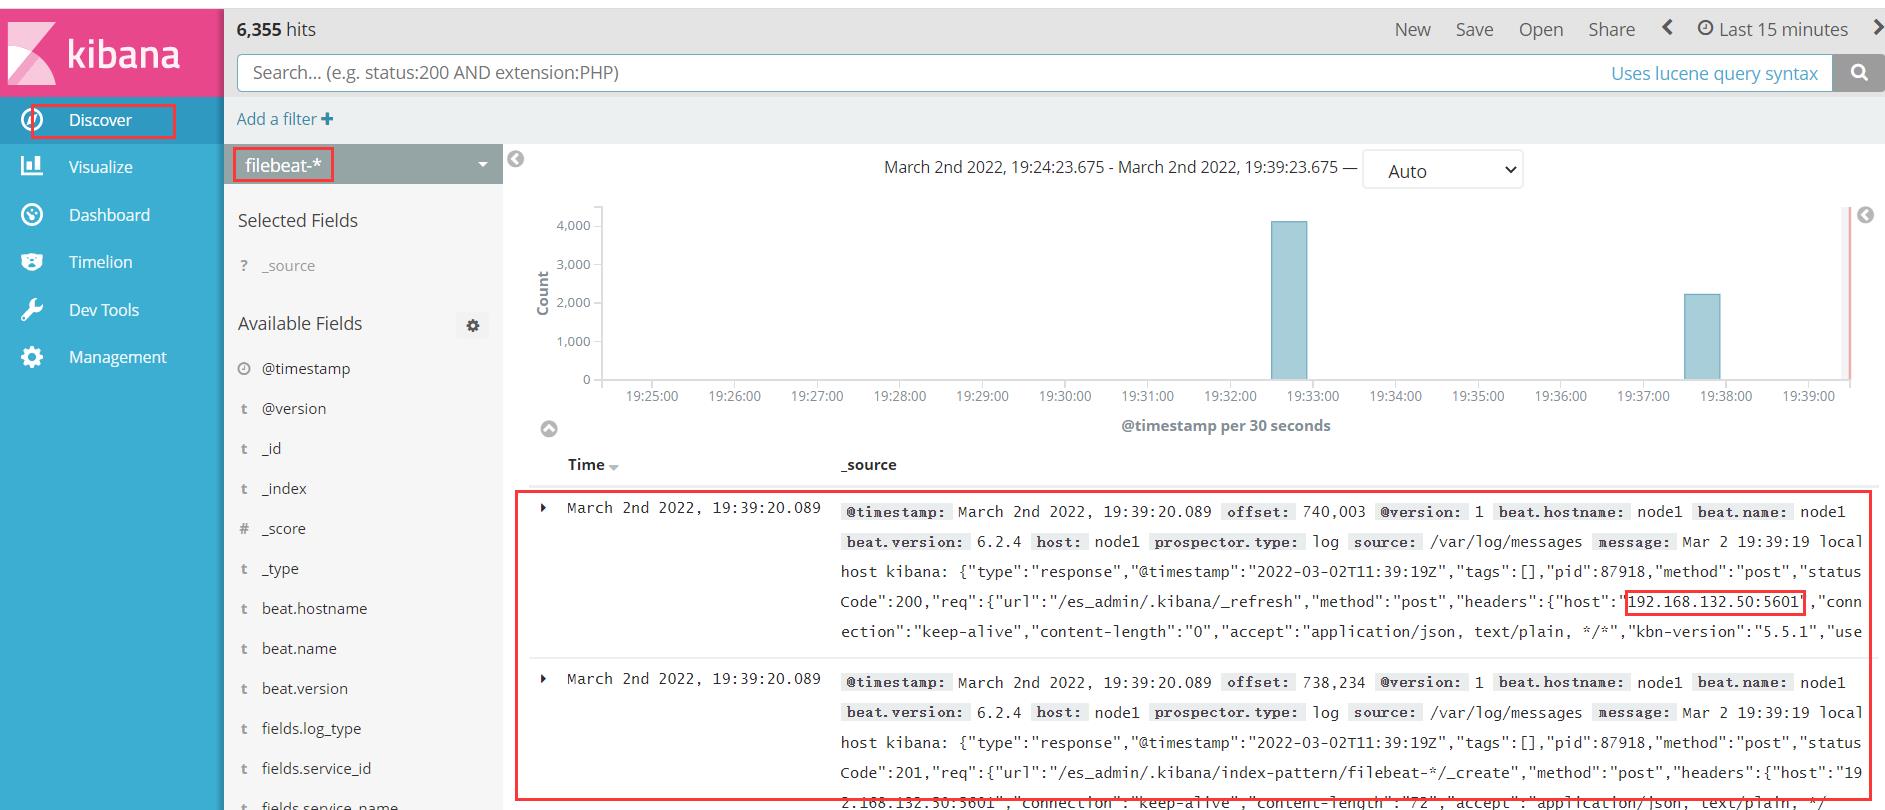Move time range backward with left chevron
Image resolution: width=1885 pixels, height=810 pixels.
coord(1667,28)
